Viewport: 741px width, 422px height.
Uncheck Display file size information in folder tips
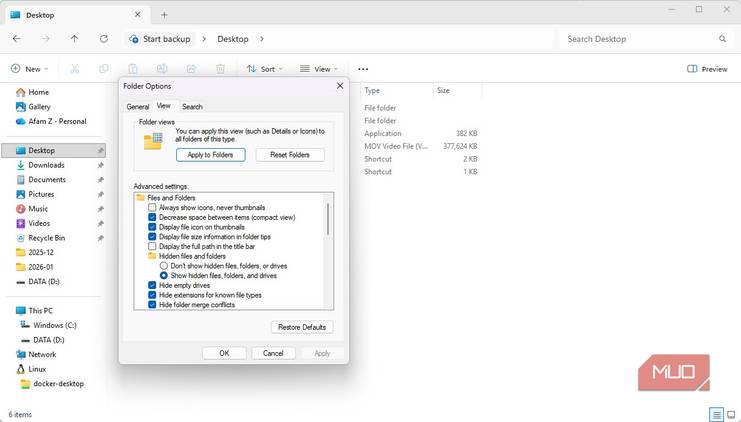point(152,237)
